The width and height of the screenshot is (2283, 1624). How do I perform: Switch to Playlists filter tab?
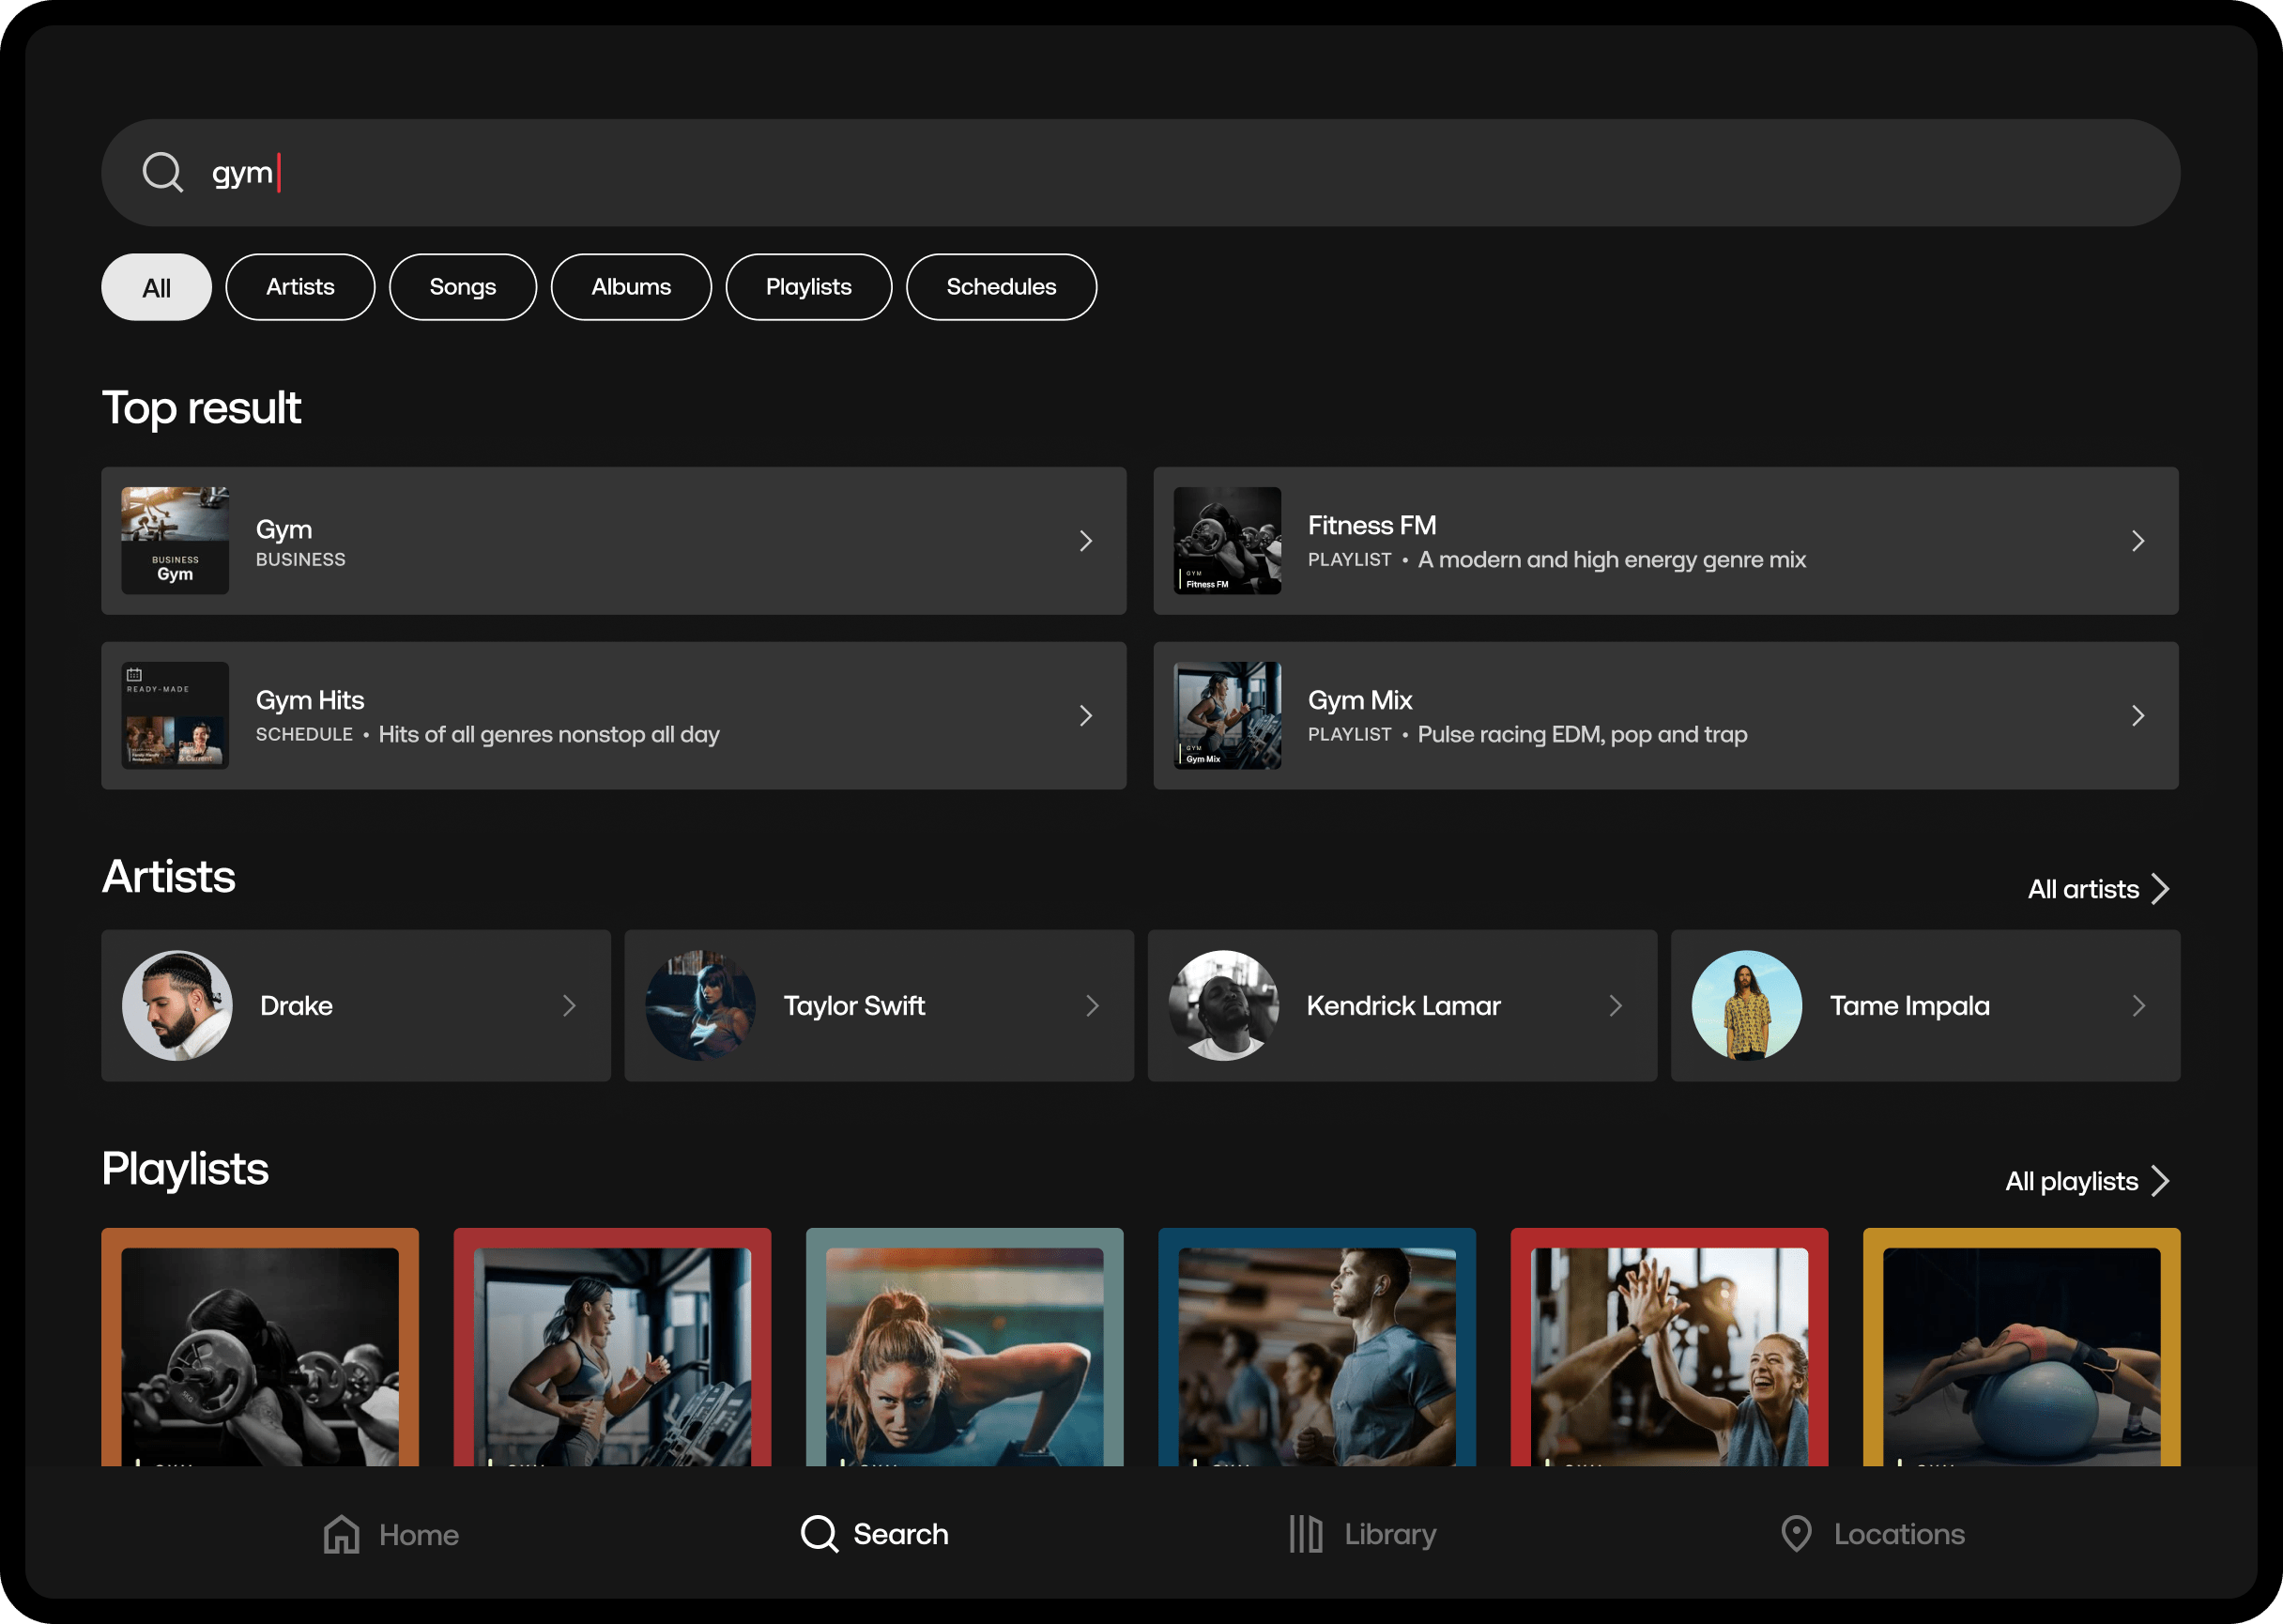[808, 287]
